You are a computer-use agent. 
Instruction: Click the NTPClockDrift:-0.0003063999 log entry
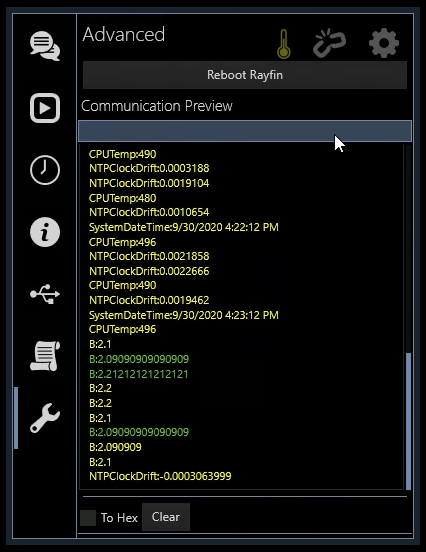pyautogui.click(x=160, y=476)
